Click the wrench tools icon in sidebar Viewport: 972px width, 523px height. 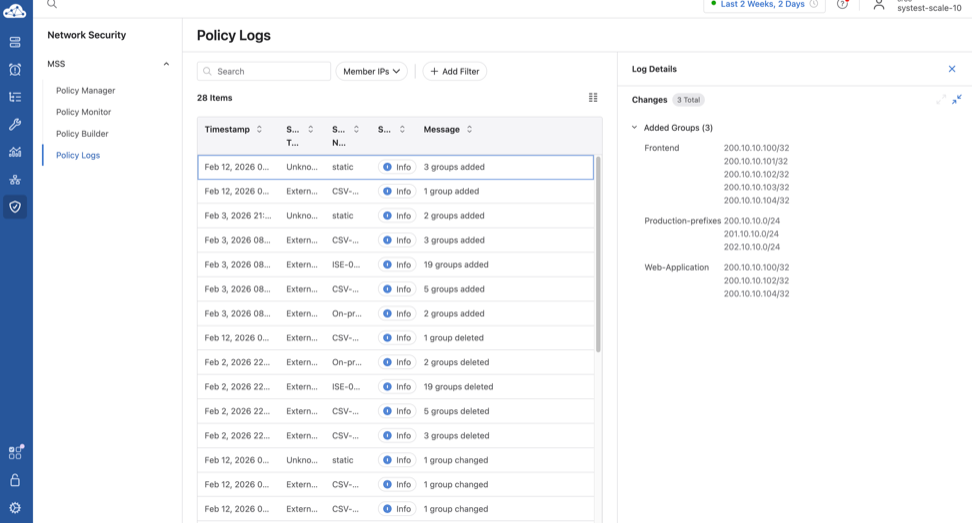click(x=15, y=124)
